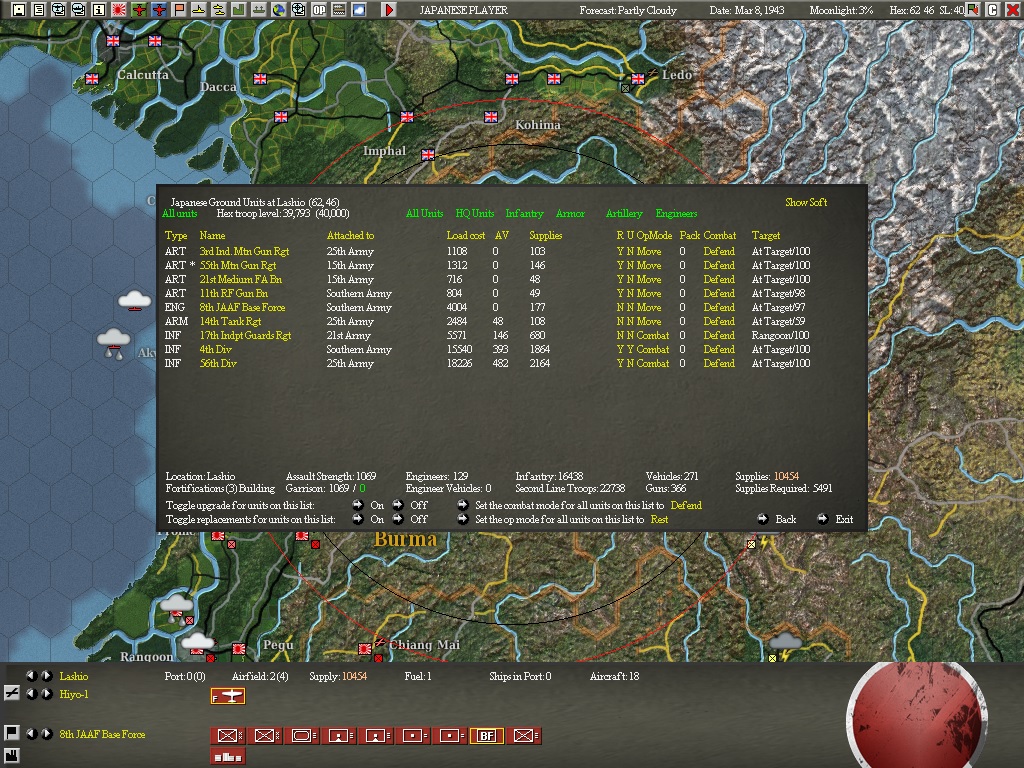The height and width of the screenshot is (768, 1024).
Task: Select previous air group before Hiyo-1
Action: coord(31,694)
